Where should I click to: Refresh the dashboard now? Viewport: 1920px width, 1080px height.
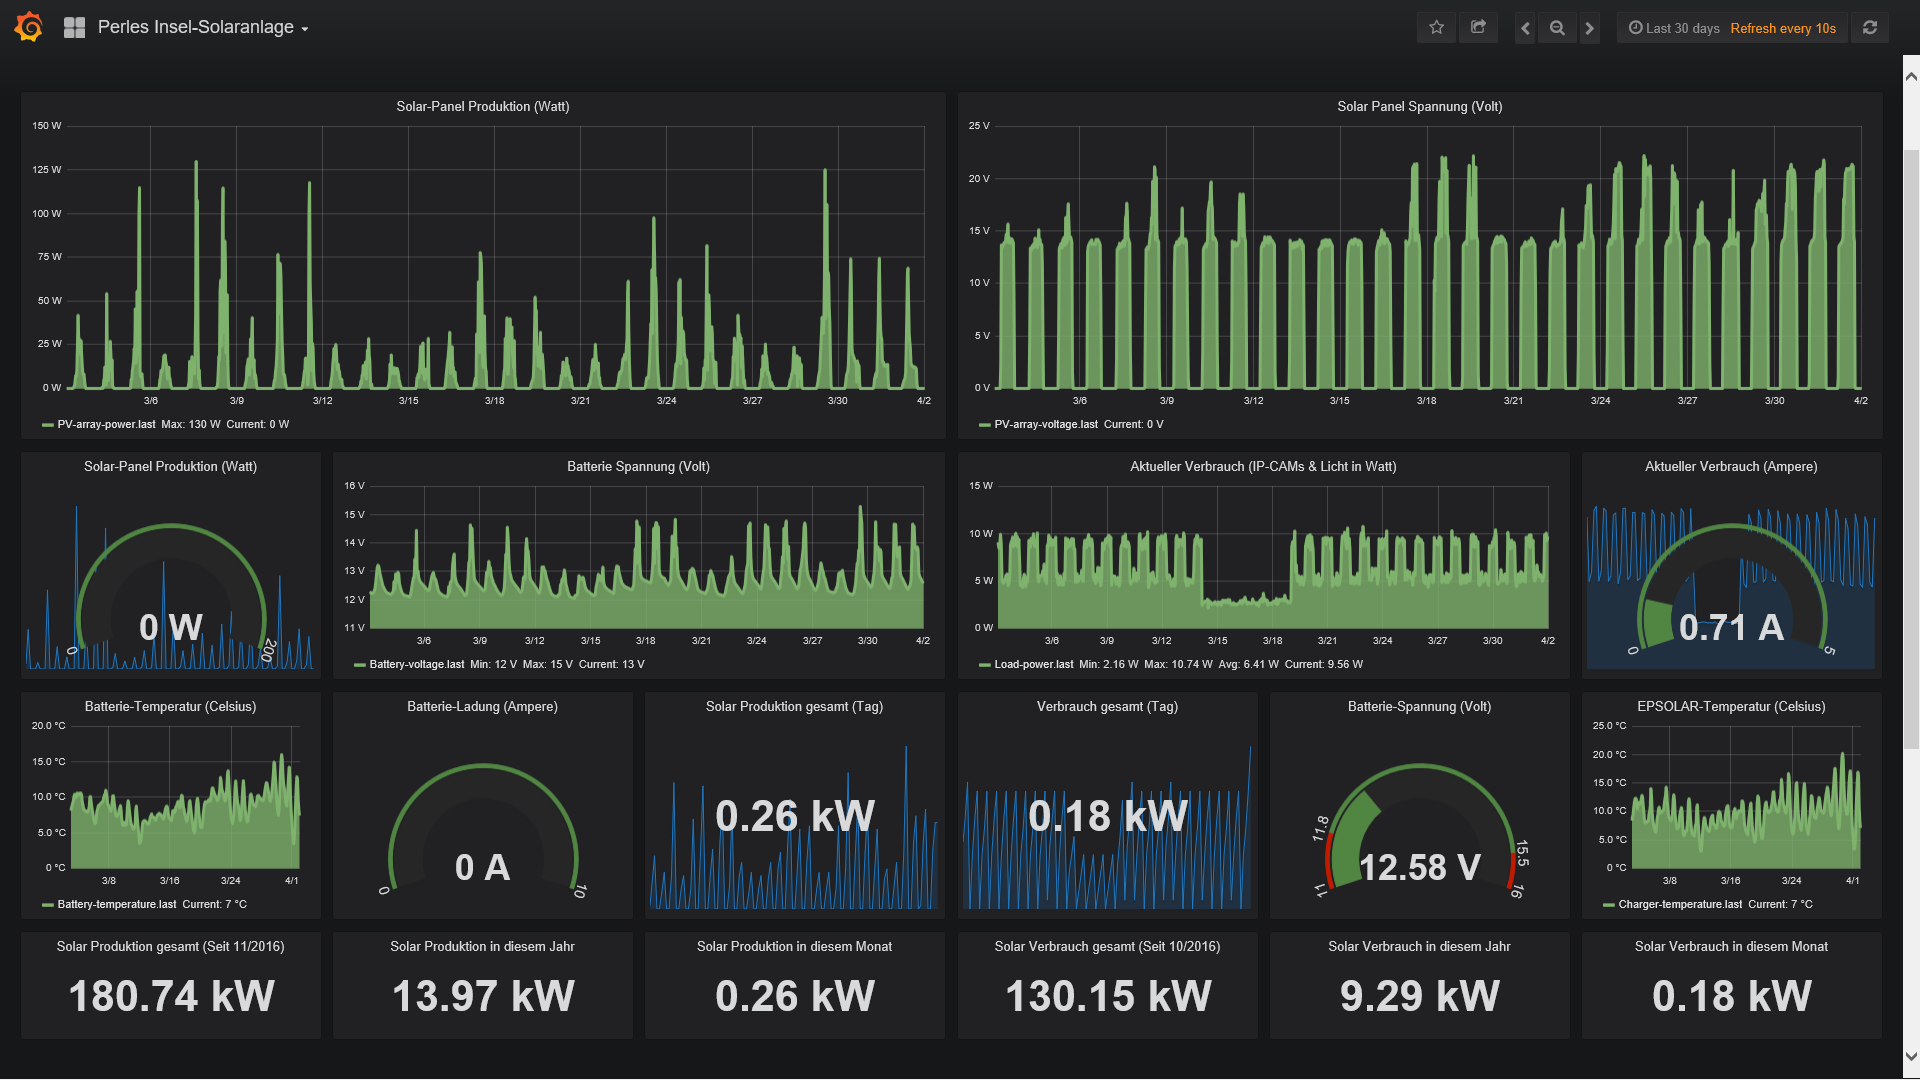(1870, 28)
